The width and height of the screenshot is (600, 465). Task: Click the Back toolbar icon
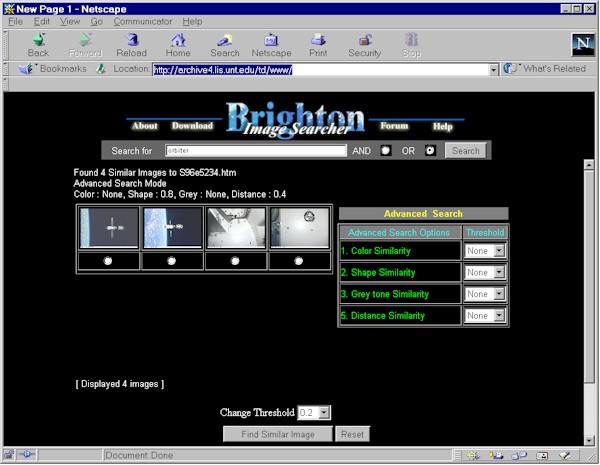pyautogui.click(x=38, y=44)
